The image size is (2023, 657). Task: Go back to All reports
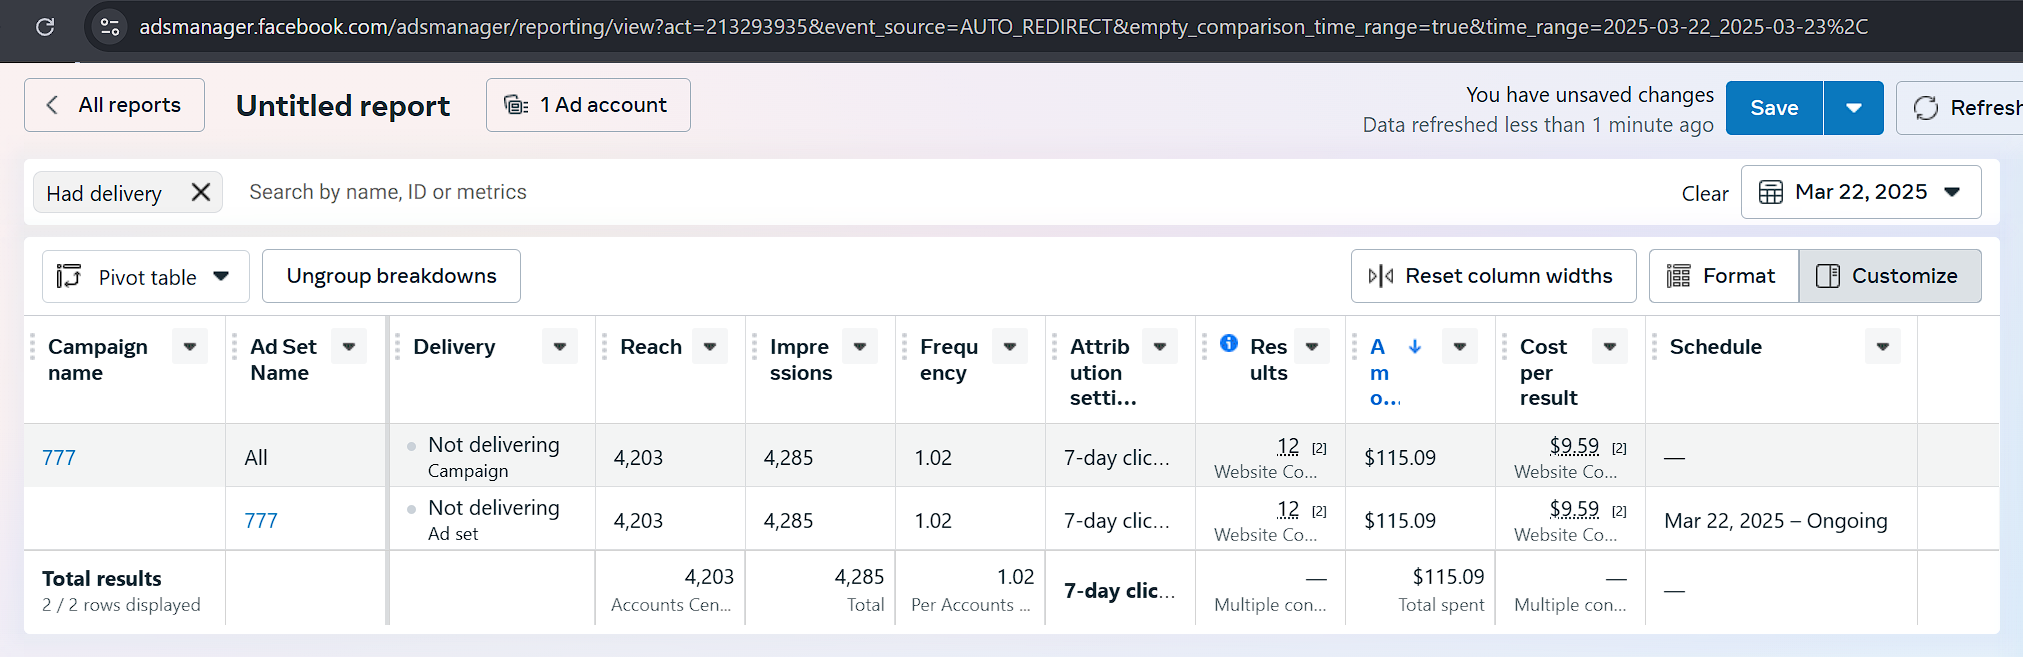coord(114,105)
